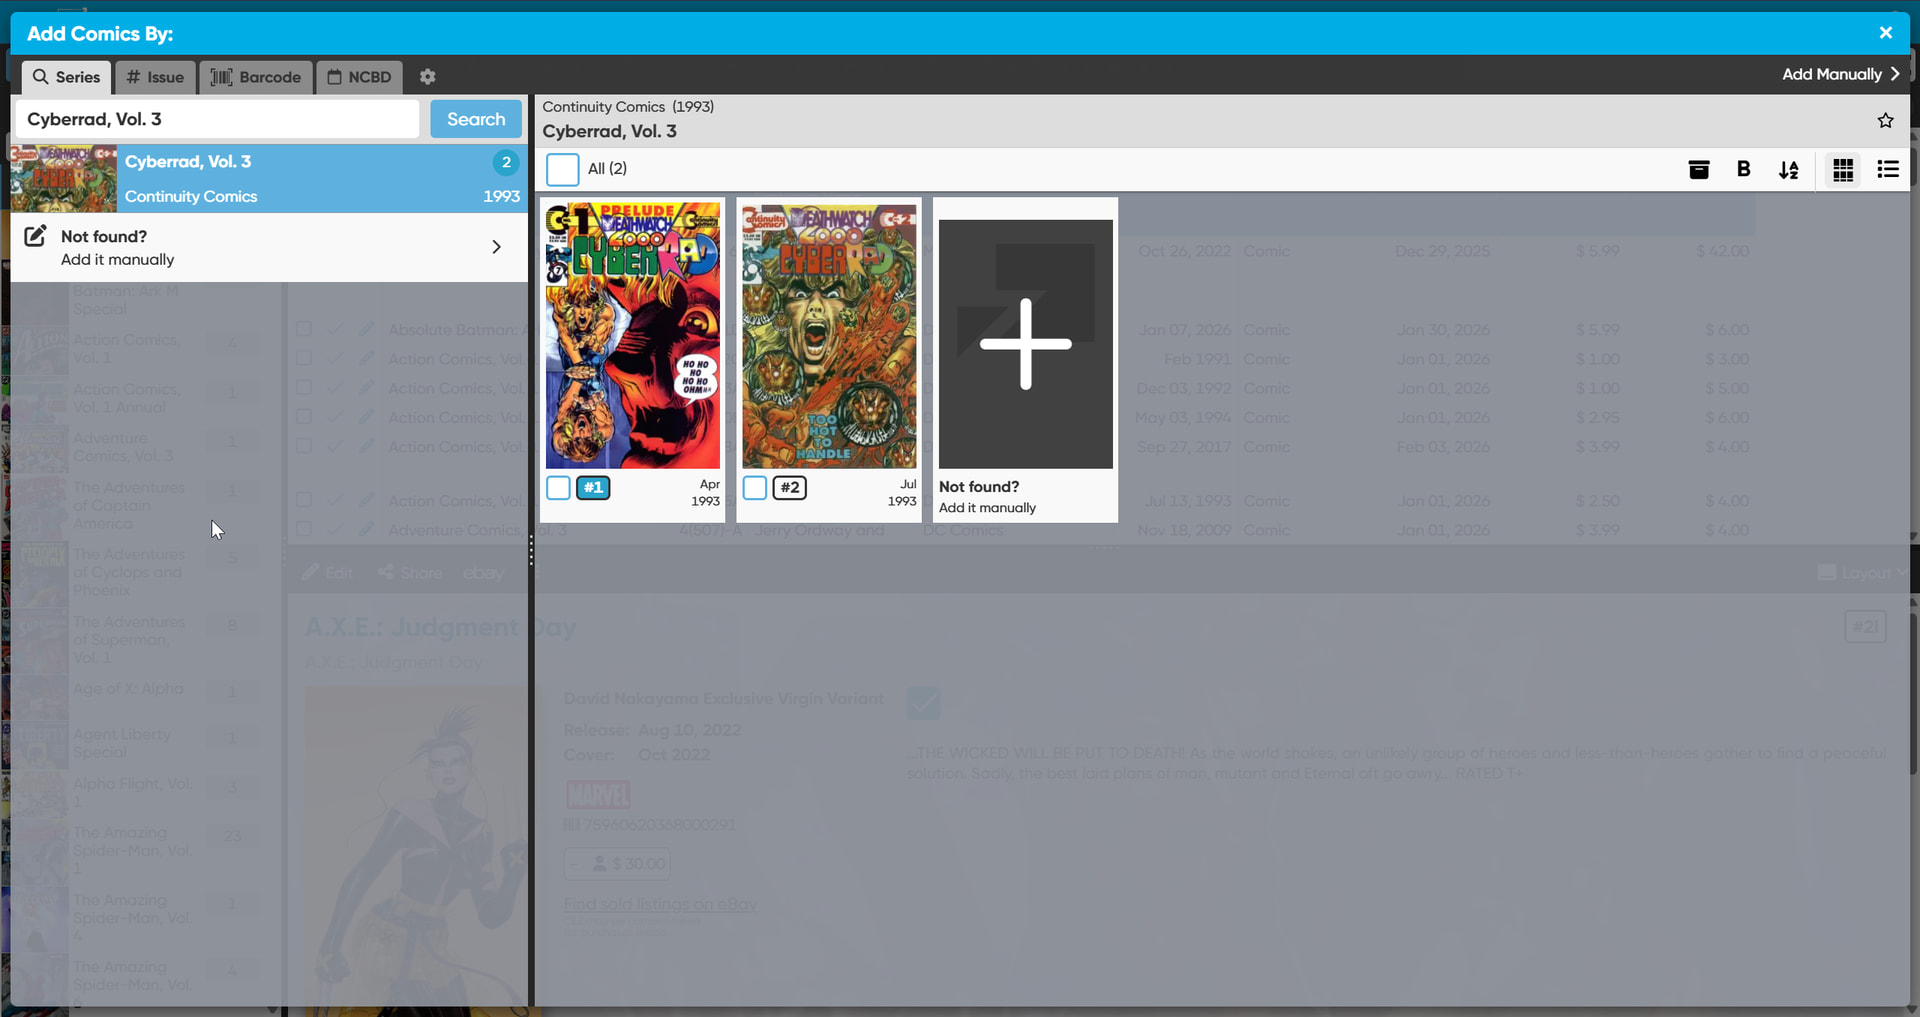Screen dimensions: 1920x1017
Task: Favorite the series with the star icon
Action: pyautogui.click(x=1885, y=120)
